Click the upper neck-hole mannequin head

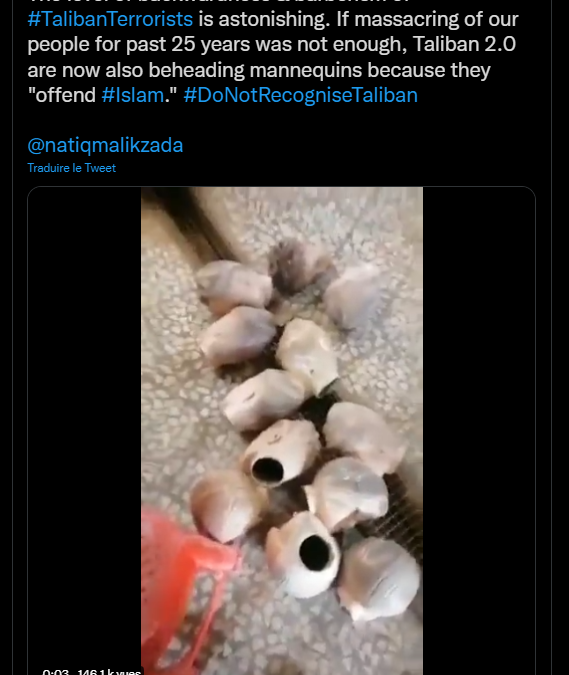[282, 452]
